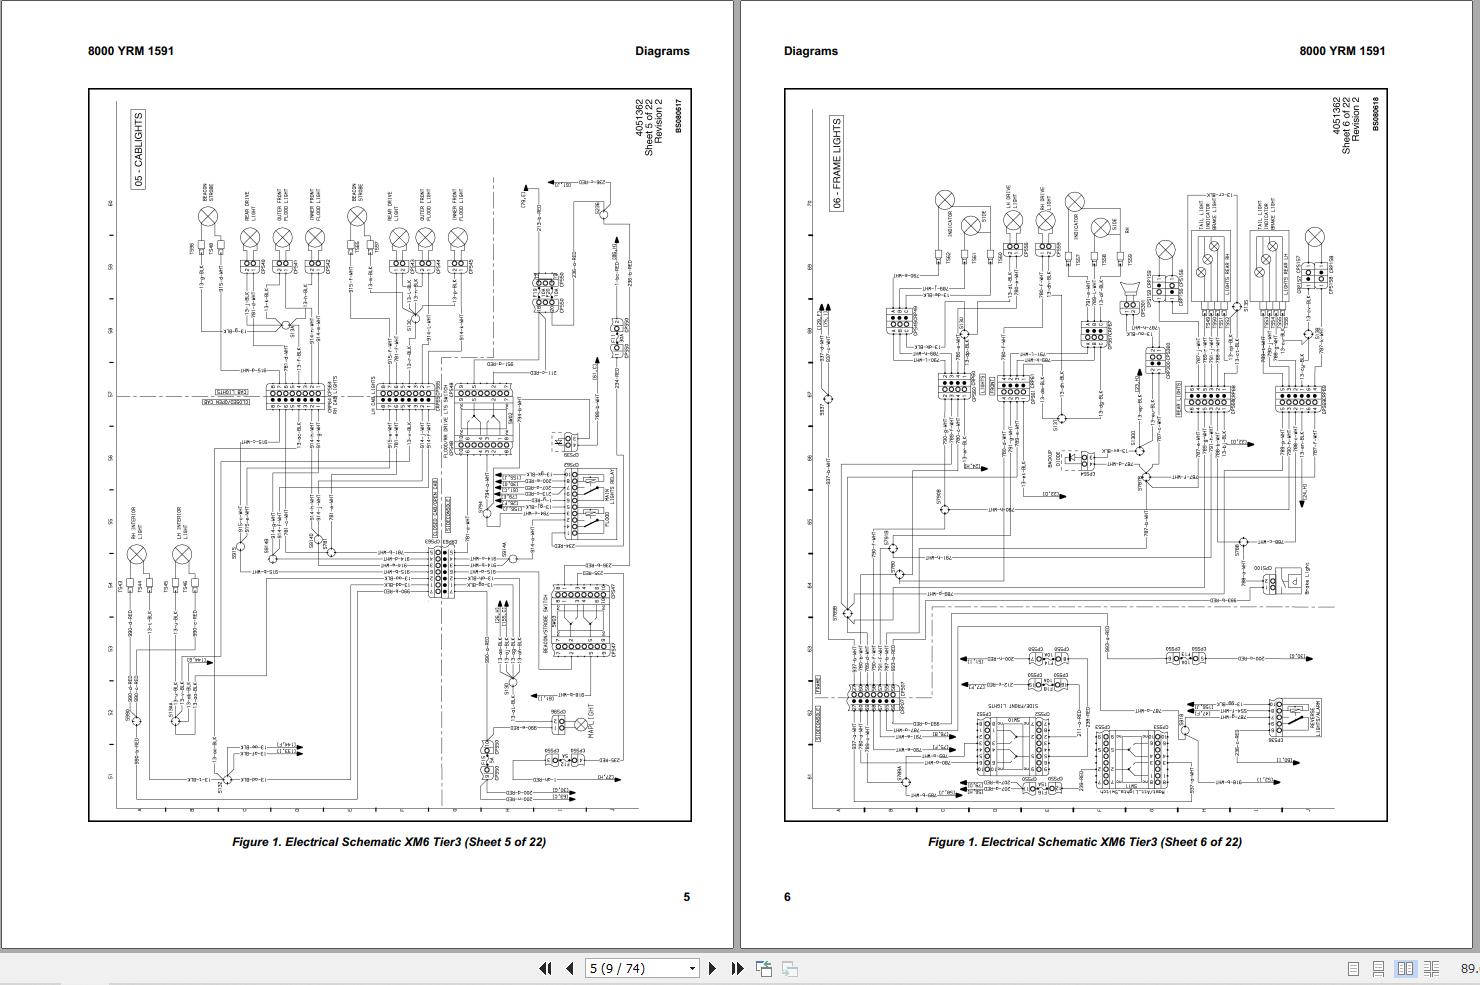The width and height of the screenshot is (1480, 985).
Task: Click the Sheet 6 of 22 schematic diagram
Action: pyautogui.click(x=1086, y=455)
